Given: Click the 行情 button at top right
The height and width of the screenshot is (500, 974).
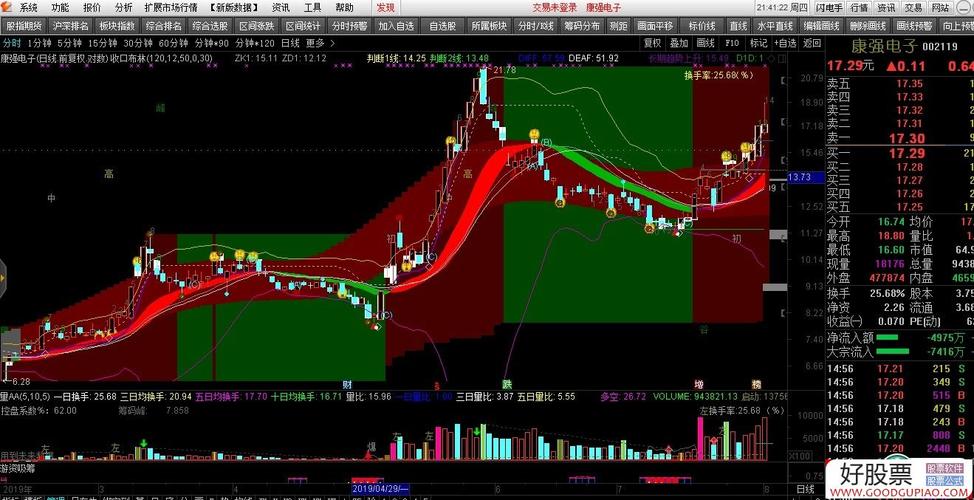Looking at the screenshot, I should (x=859, y=8).
